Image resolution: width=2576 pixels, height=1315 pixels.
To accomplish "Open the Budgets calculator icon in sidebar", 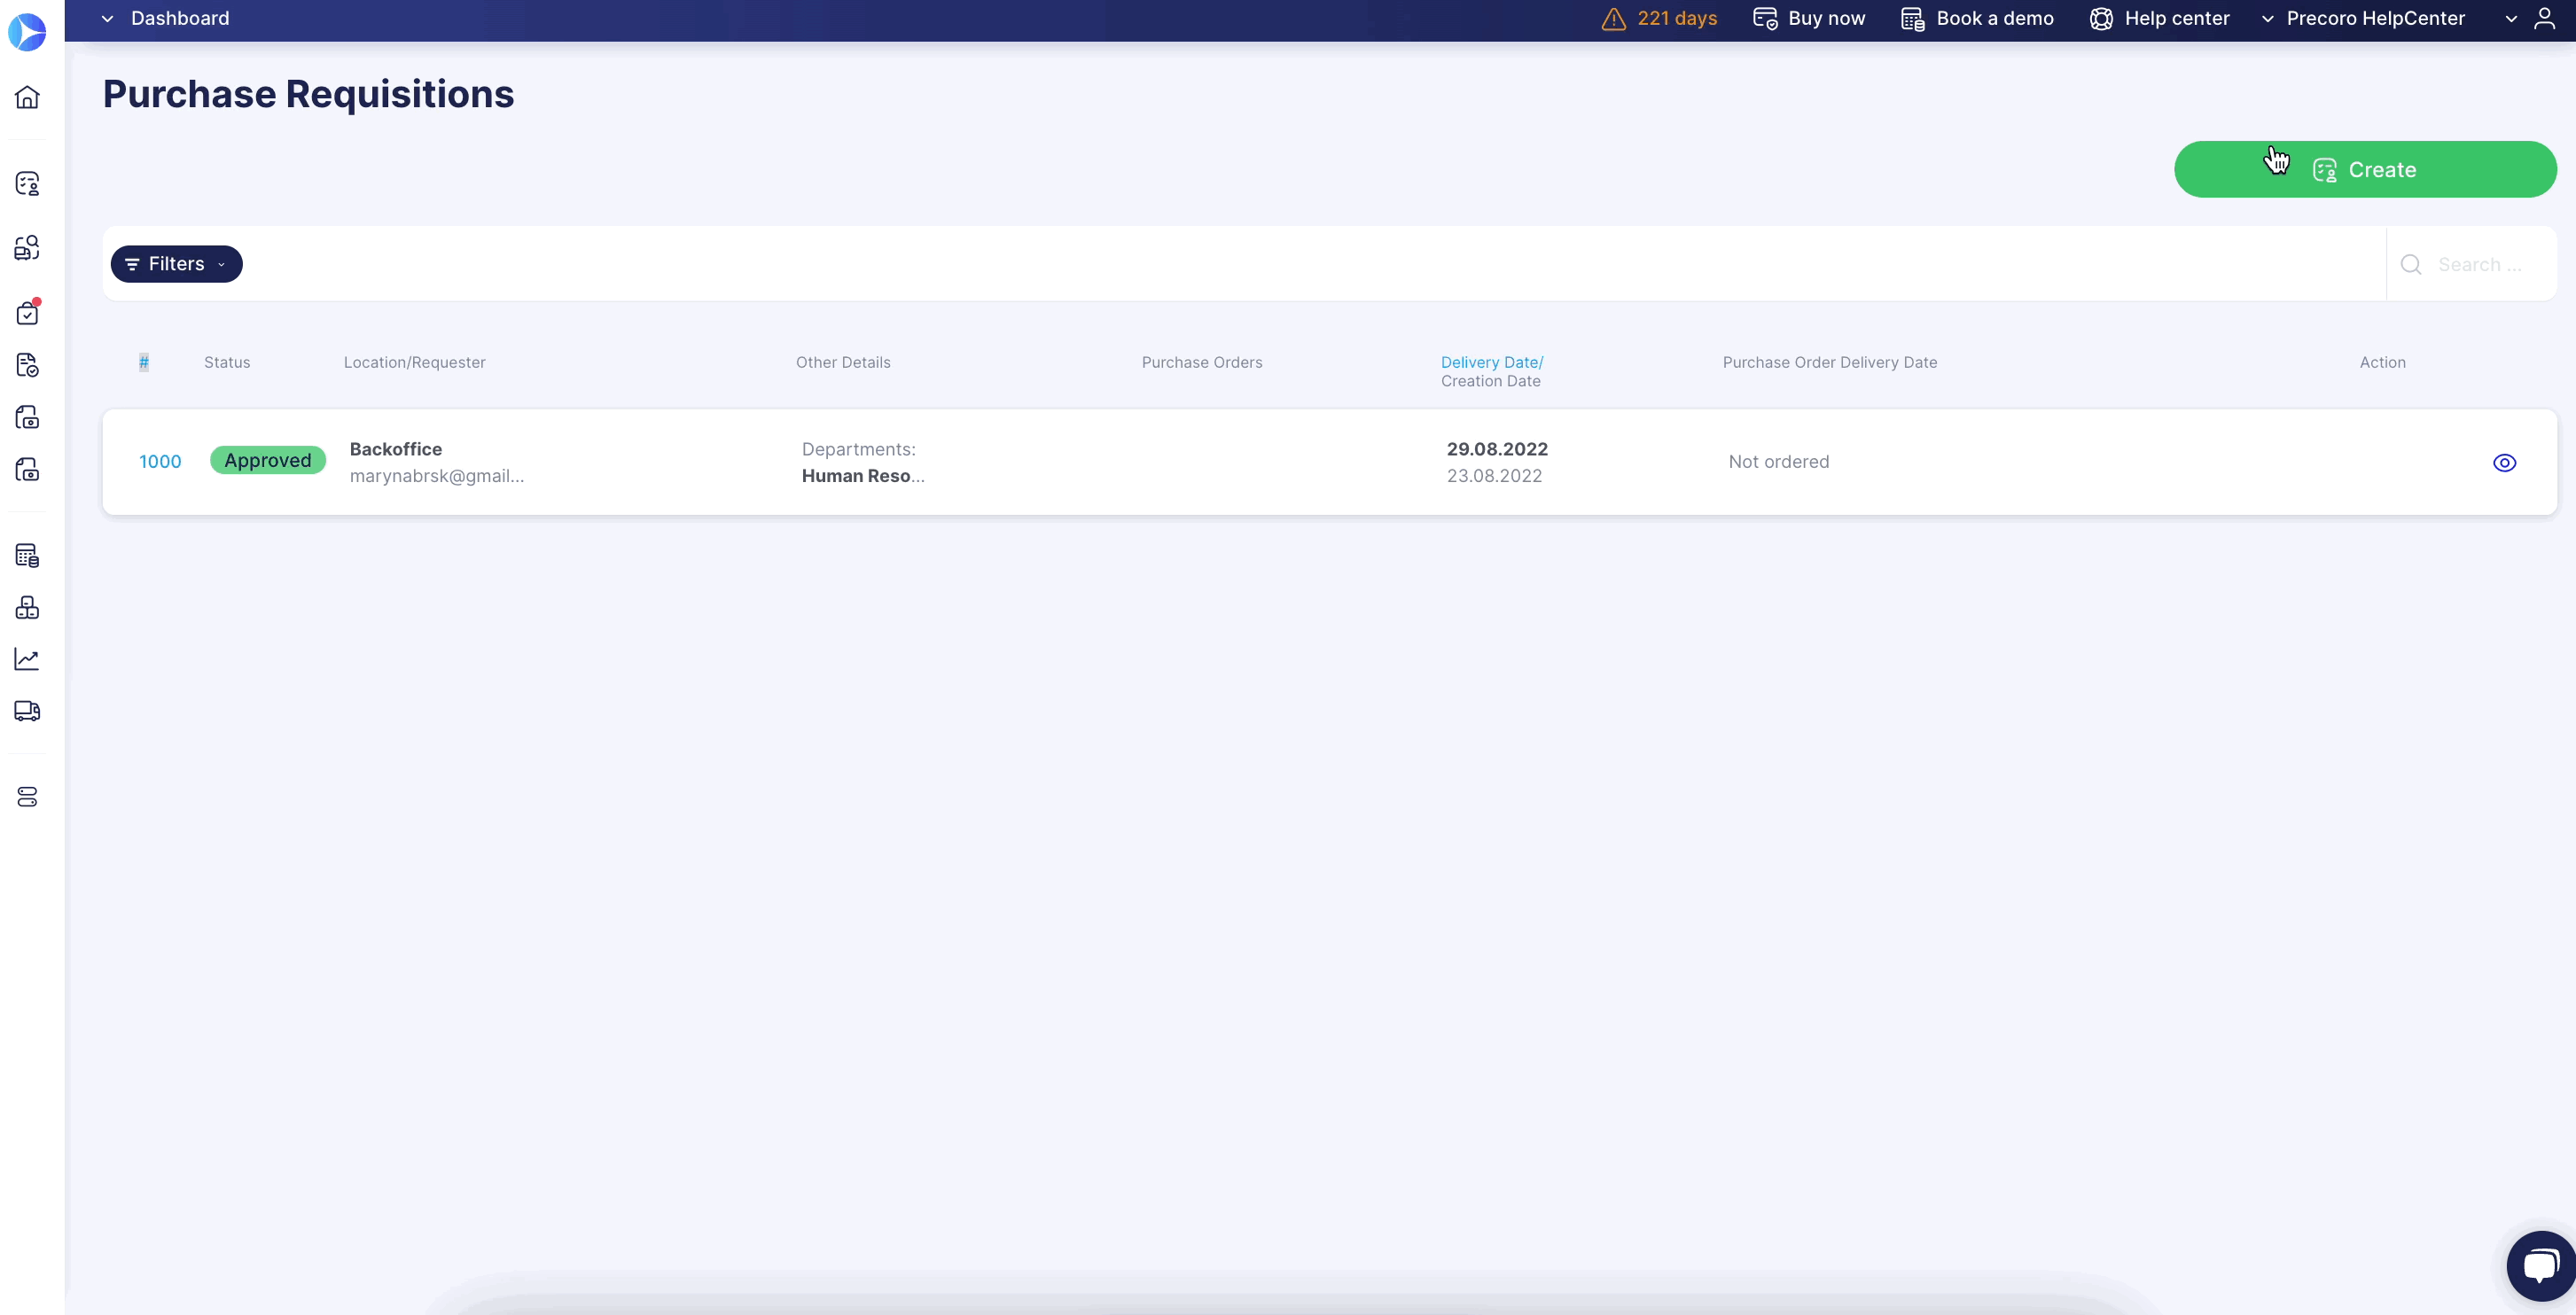I will (x=27, y=555).
